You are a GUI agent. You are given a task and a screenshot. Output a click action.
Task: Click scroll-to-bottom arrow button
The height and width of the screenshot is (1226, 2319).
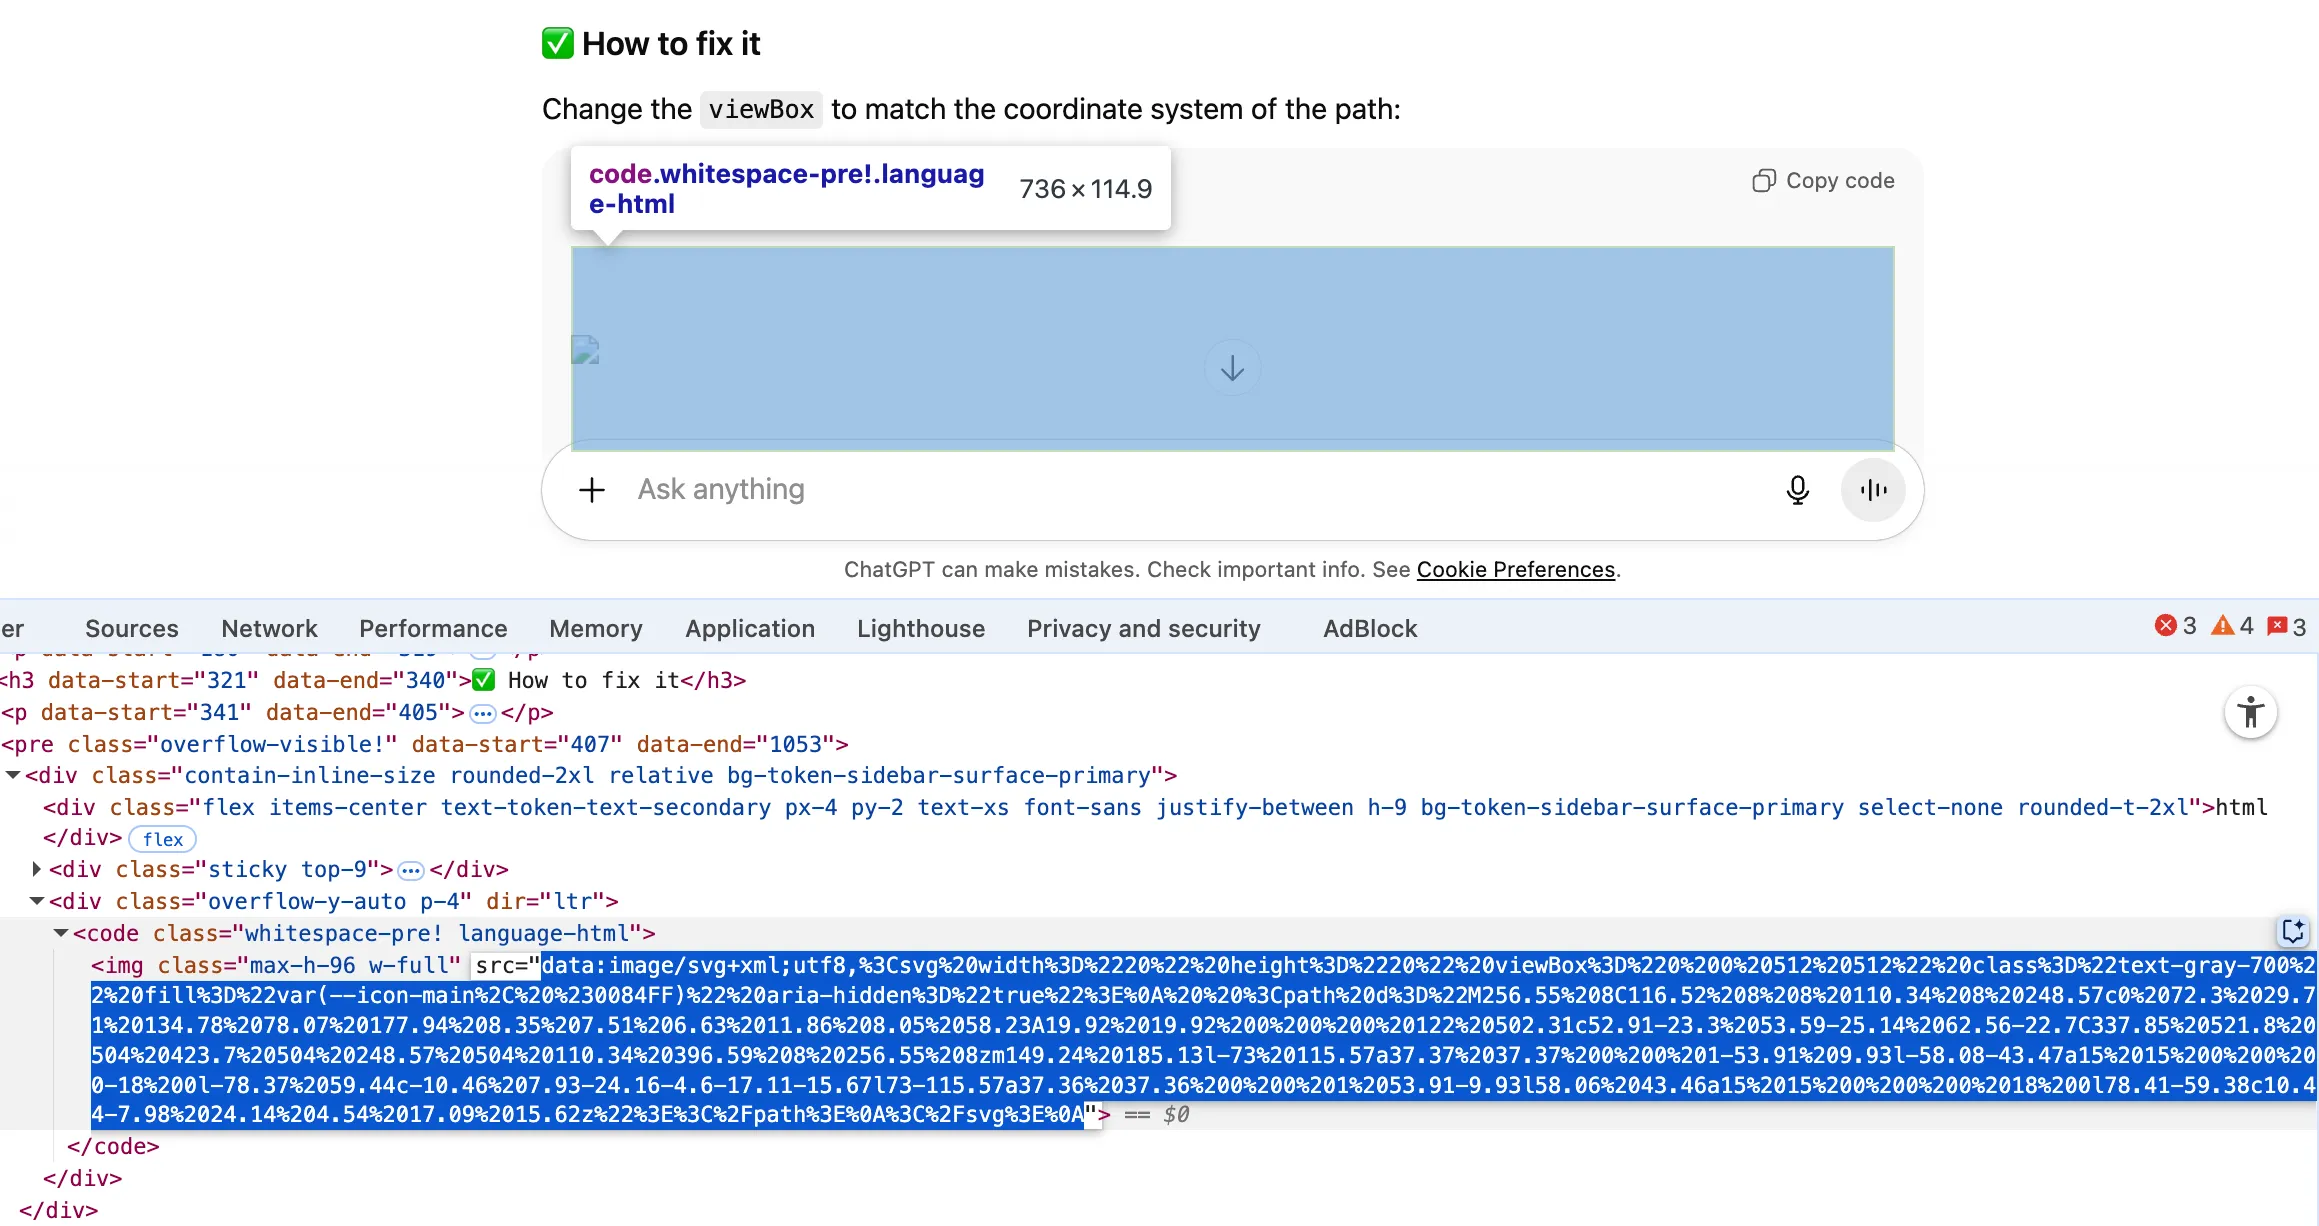[x=1232, y=368]
